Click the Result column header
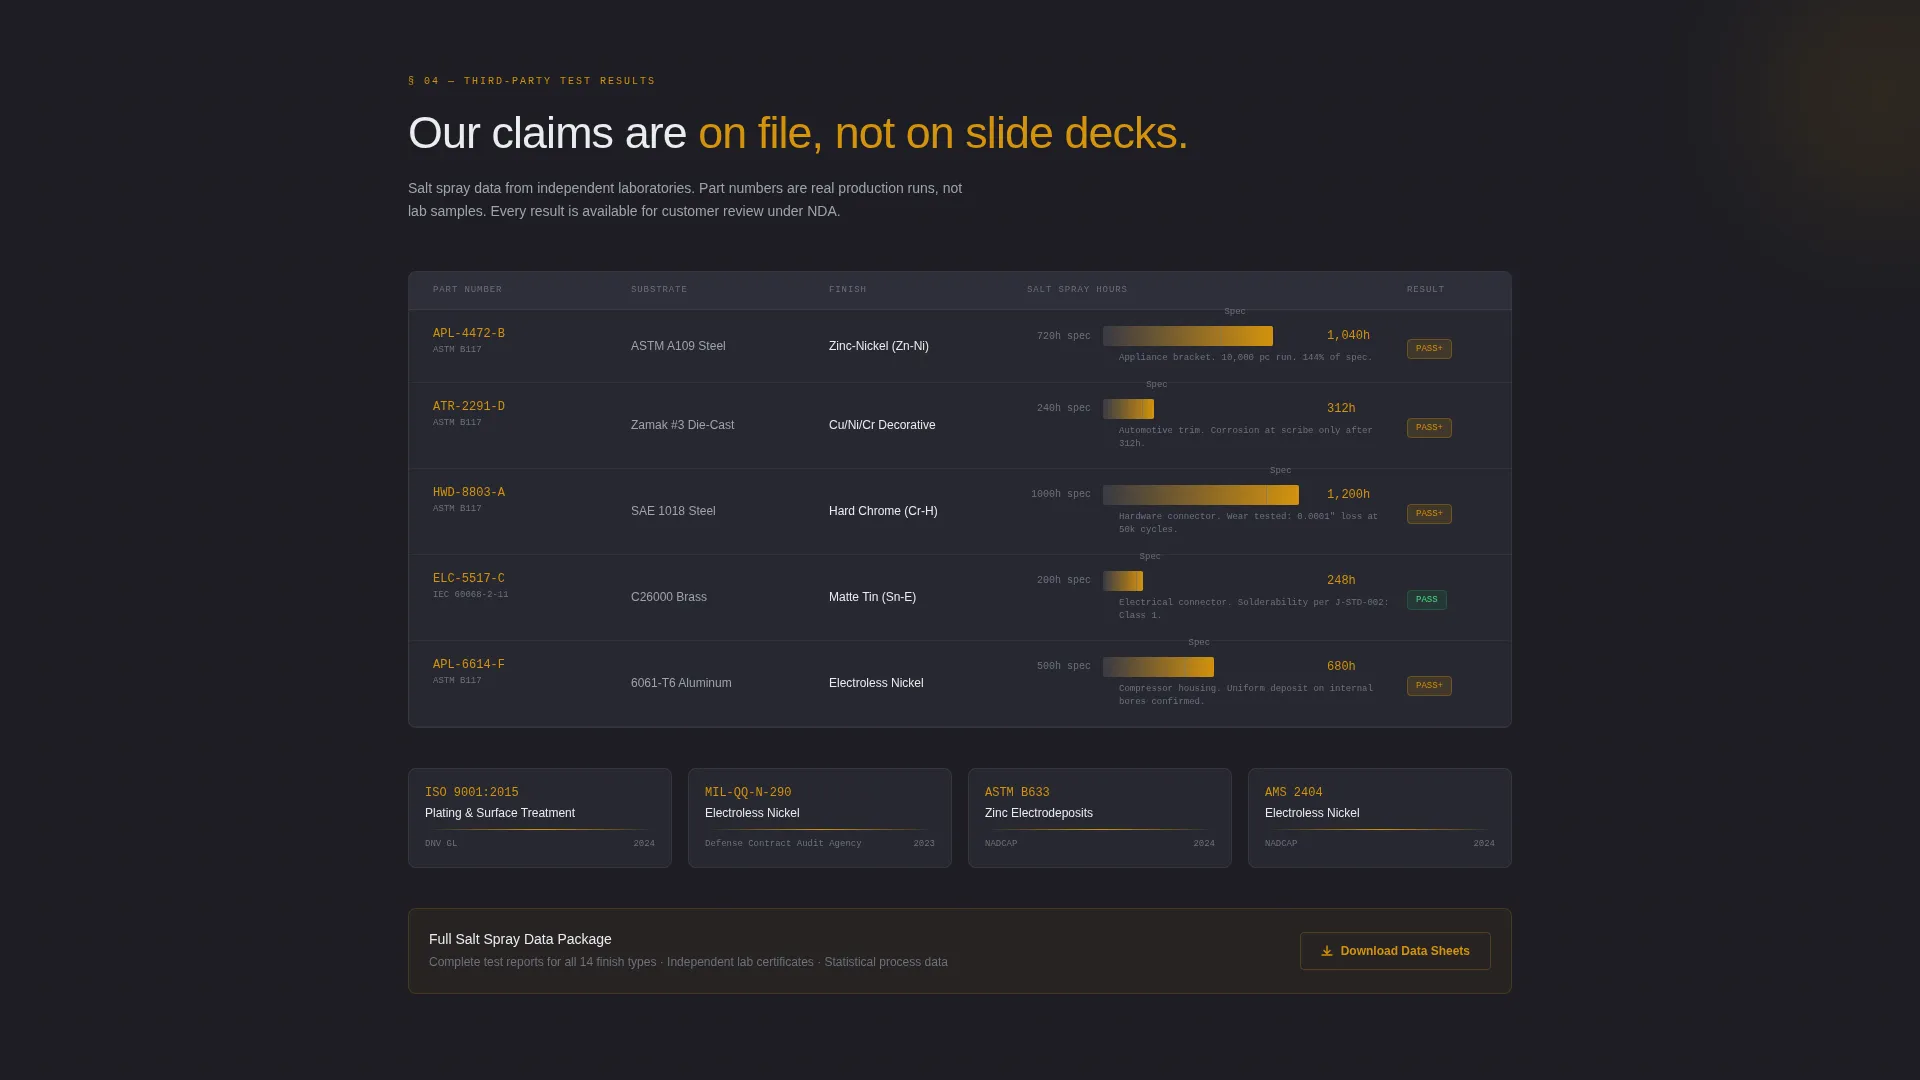This screenshot has width=1920, height=1080. pyautogui.click(x=1425, y=290)
